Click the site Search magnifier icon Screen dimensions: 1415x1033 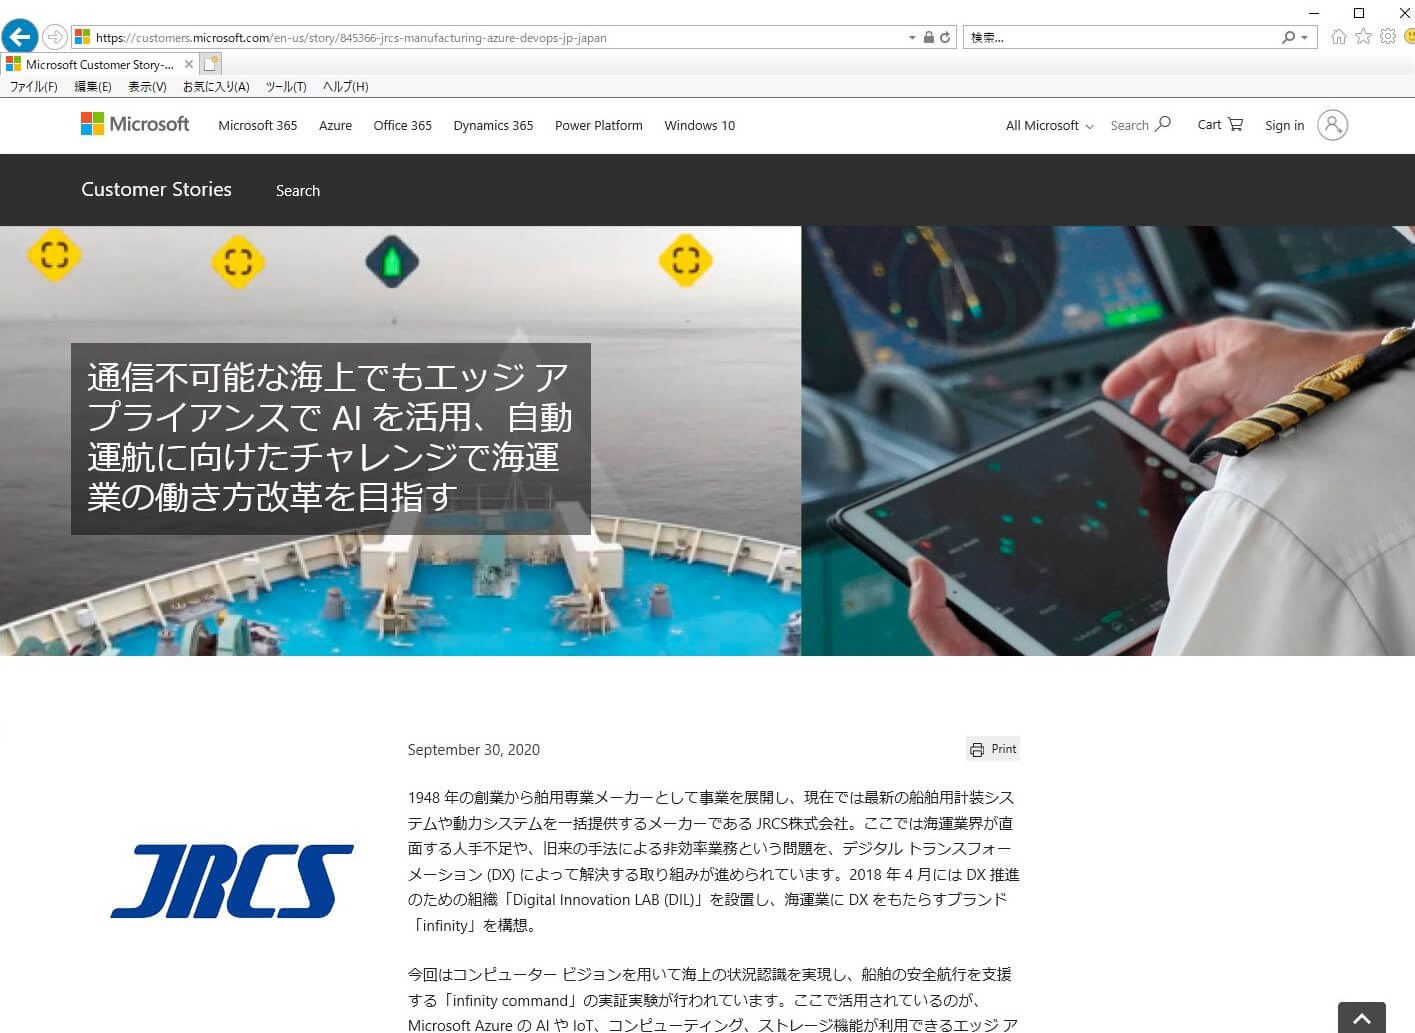coord(1163,124)
